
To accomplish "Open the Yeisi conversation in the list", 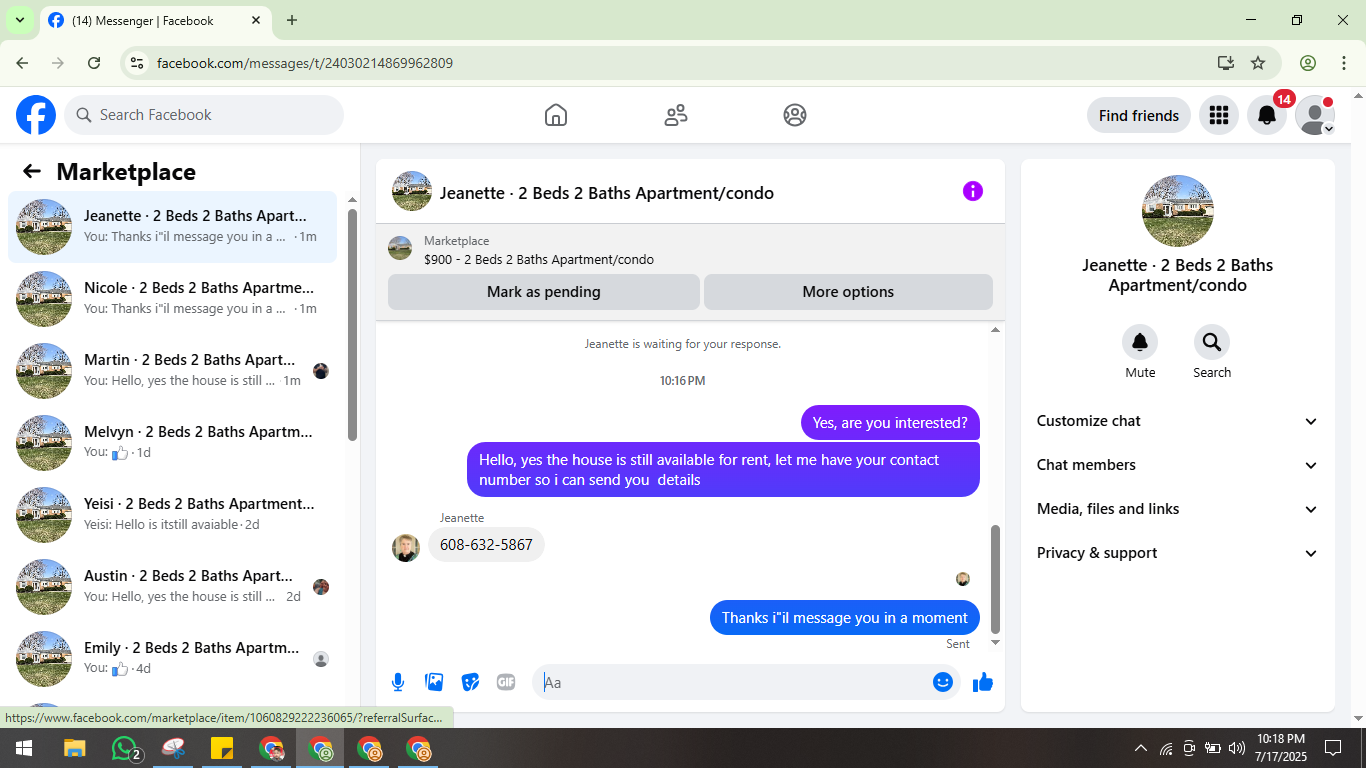I will pos(172,515).
